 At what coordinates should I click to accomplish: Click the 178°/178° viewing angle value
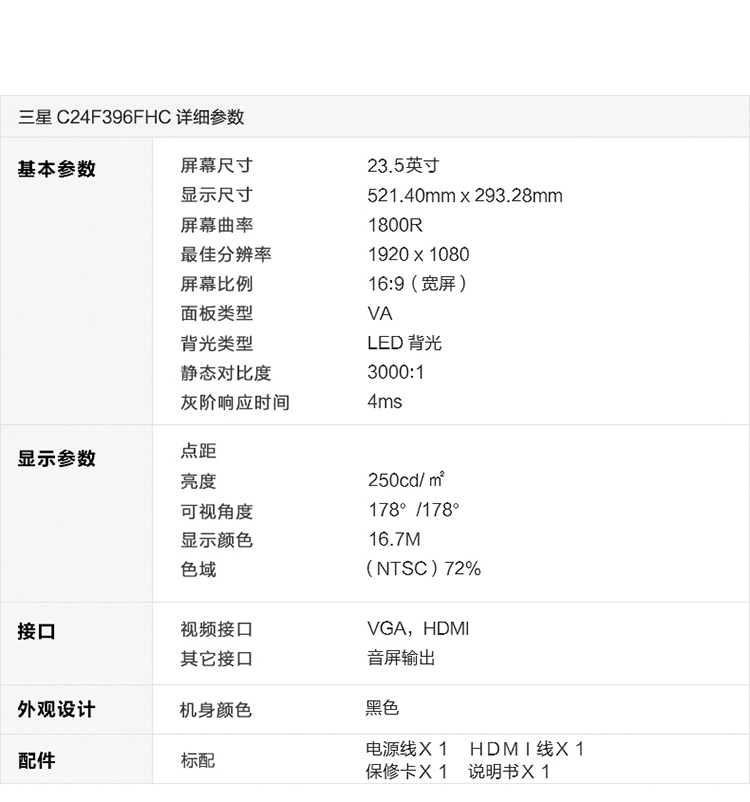tap(414, 509)
